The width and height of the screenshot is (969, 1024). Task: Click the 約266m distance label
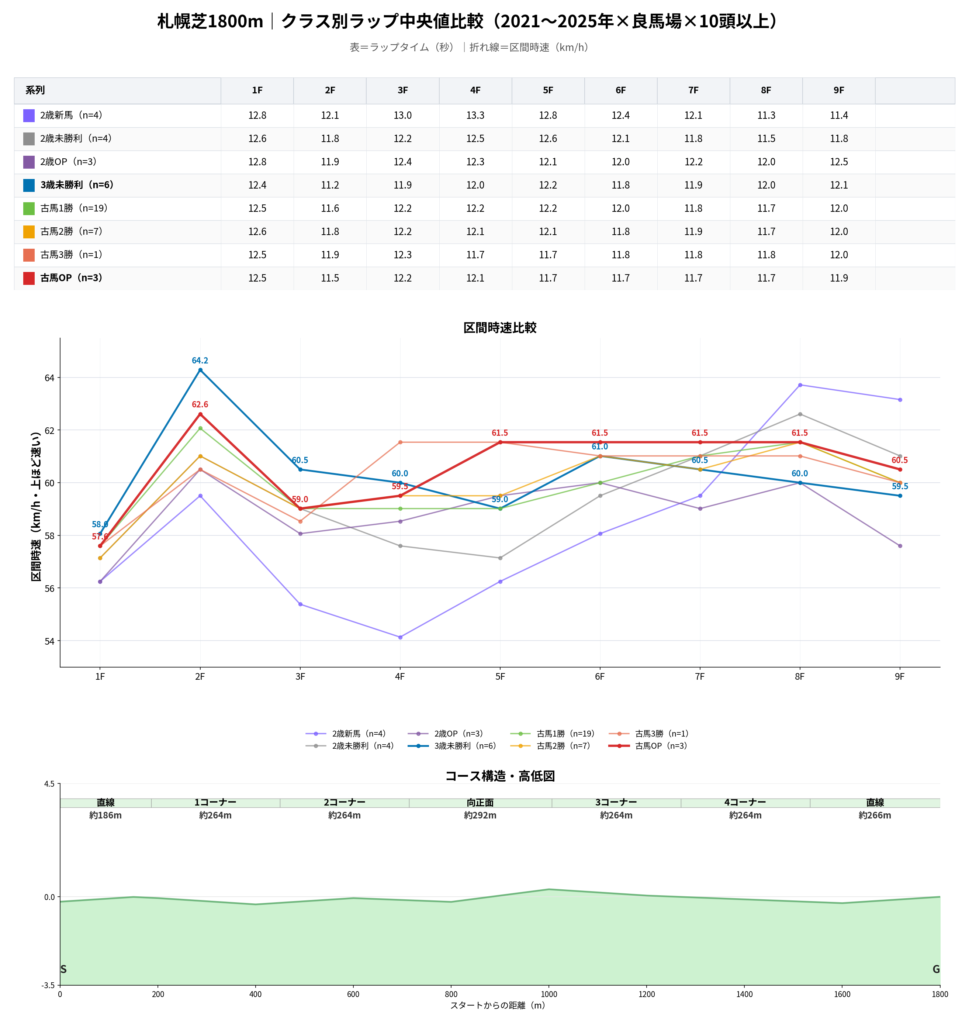coord(875,816)
